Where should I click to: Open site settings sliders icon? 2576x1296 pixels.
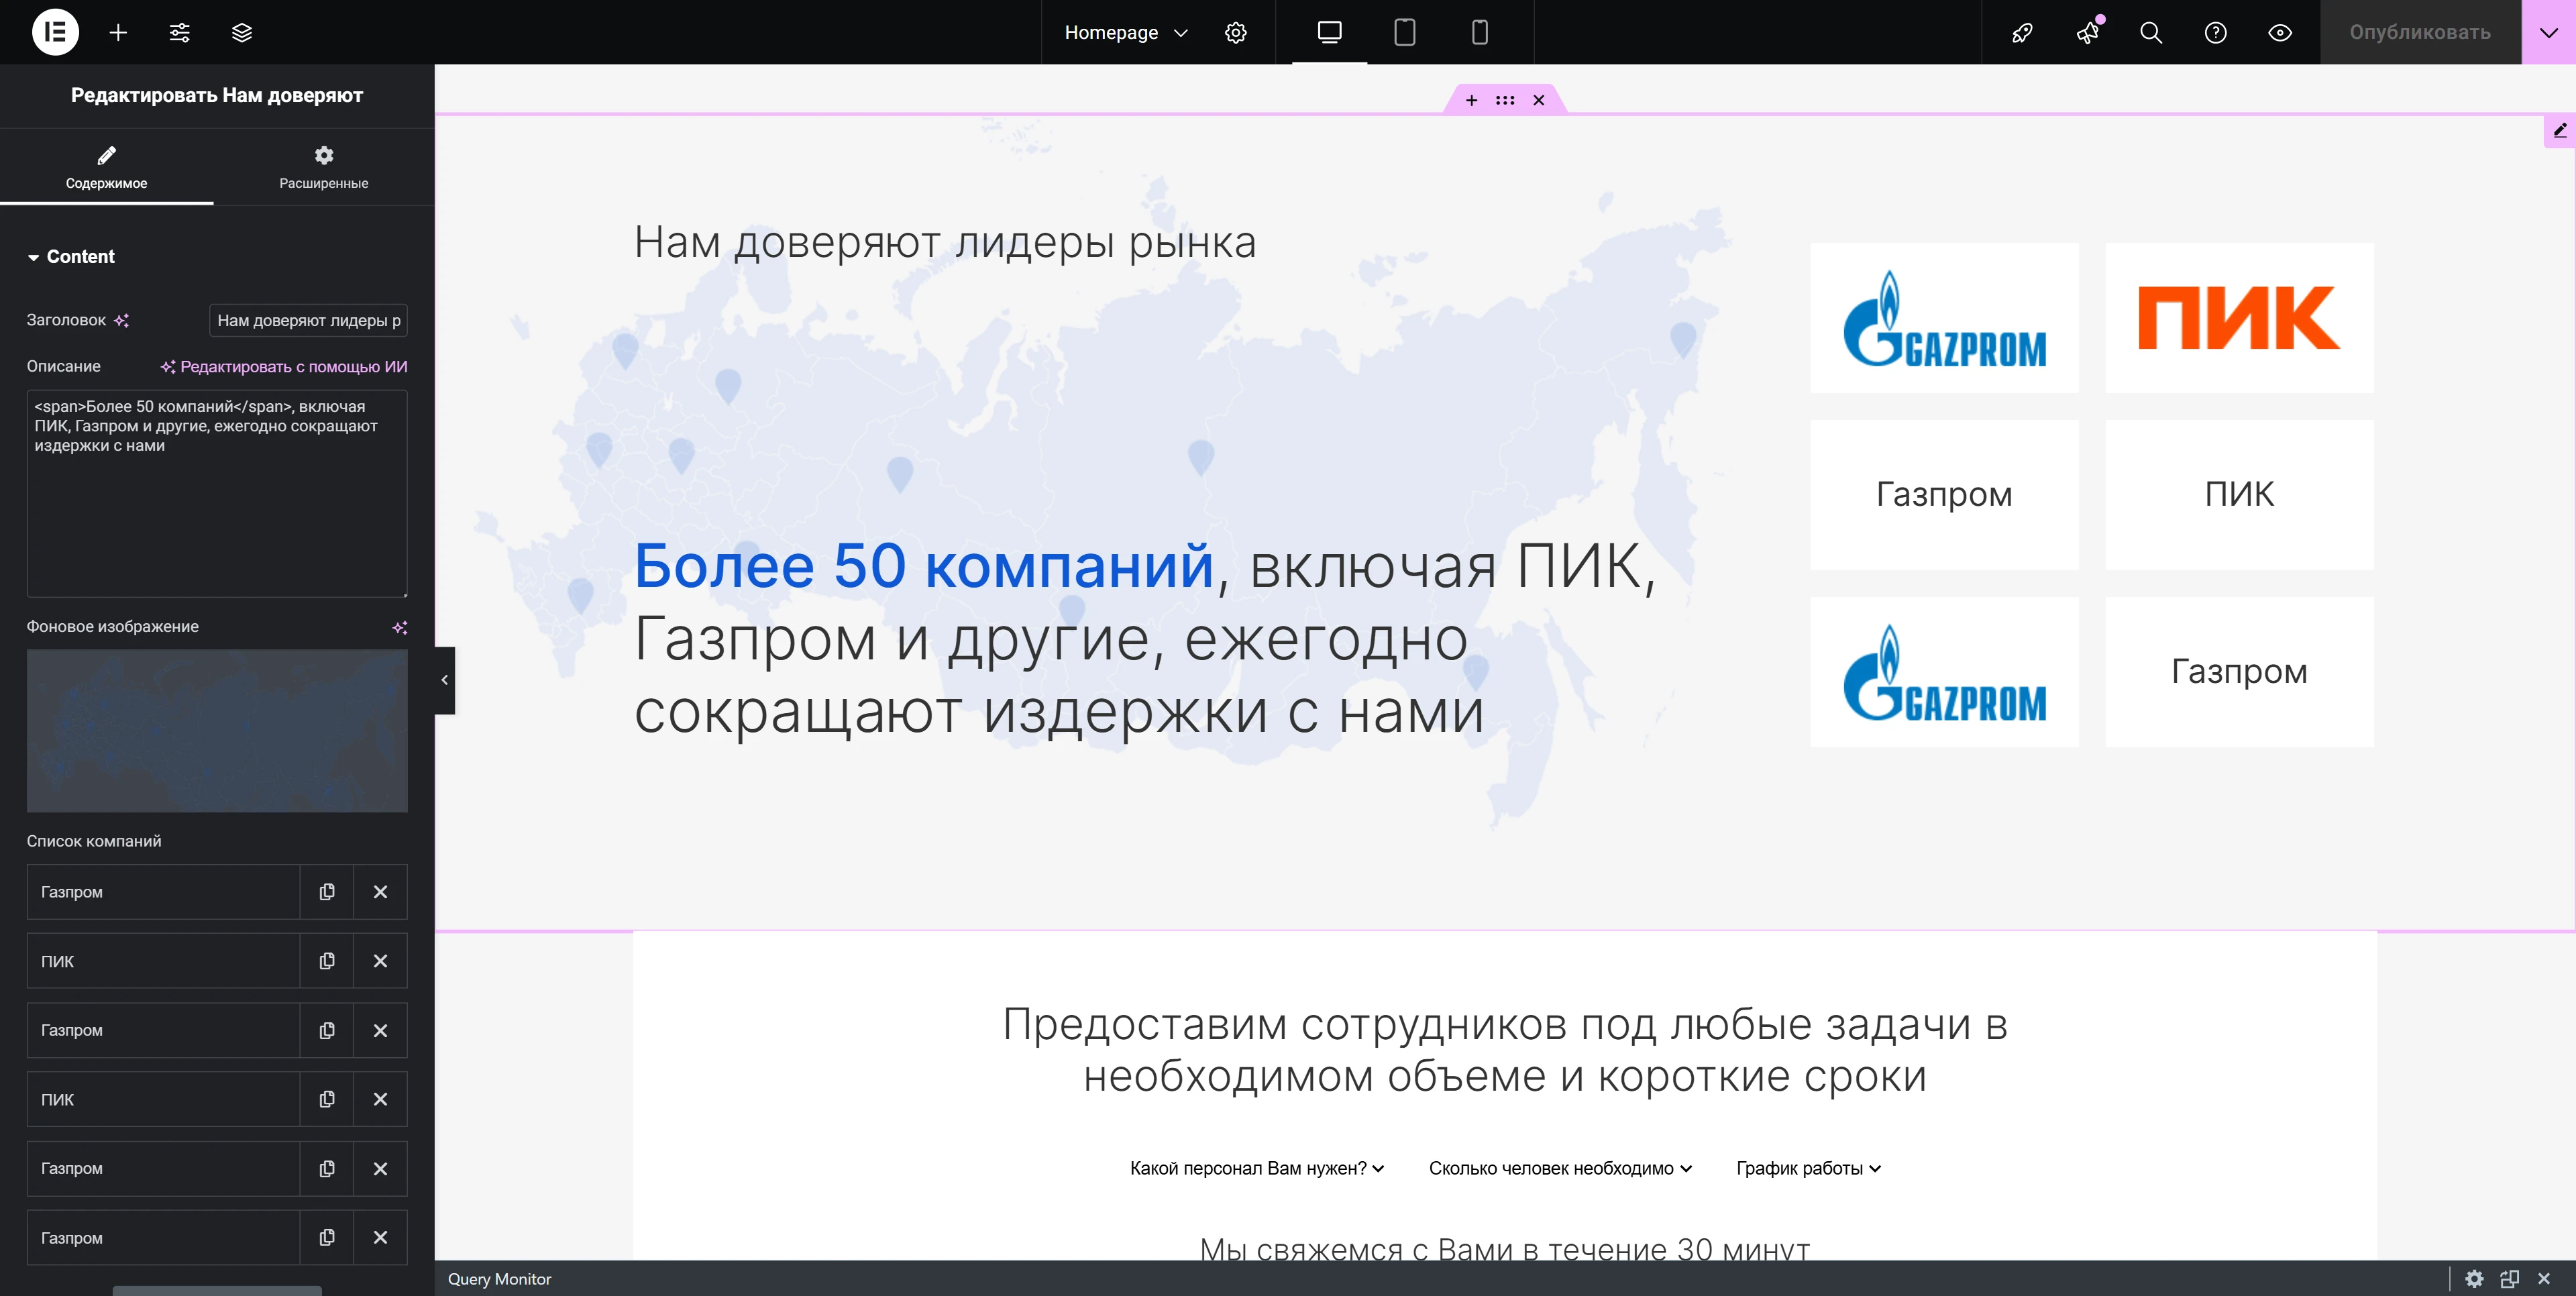179,32
